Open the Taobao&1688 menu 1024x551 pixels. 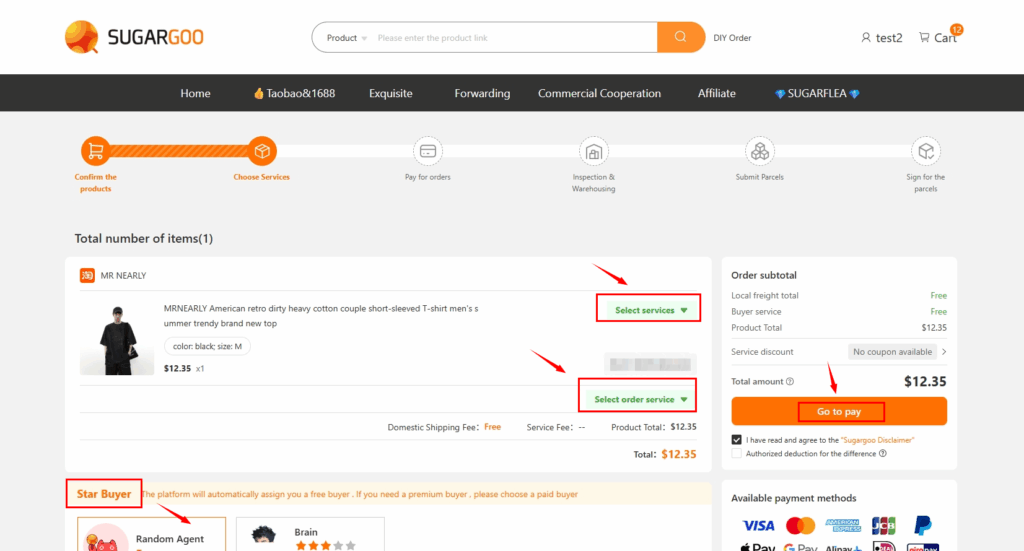point(294,93)
